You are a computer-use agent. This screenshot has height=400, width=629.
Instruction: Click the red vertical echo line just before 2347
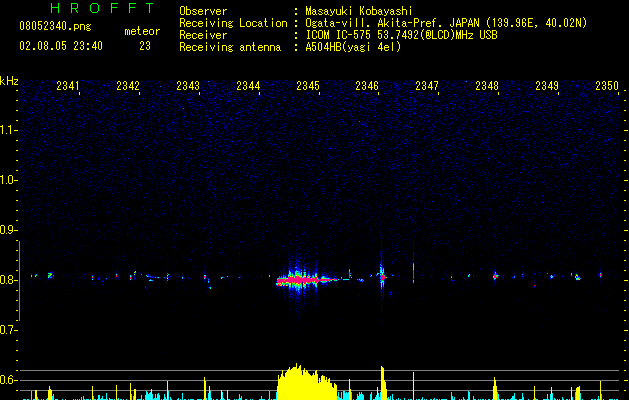pyautogui.click(x=414, y=274)
